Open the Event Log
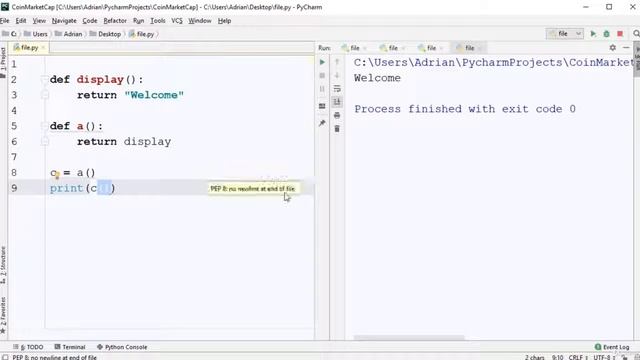The height and width of the screenshot is (360, 640). [612, 347]
